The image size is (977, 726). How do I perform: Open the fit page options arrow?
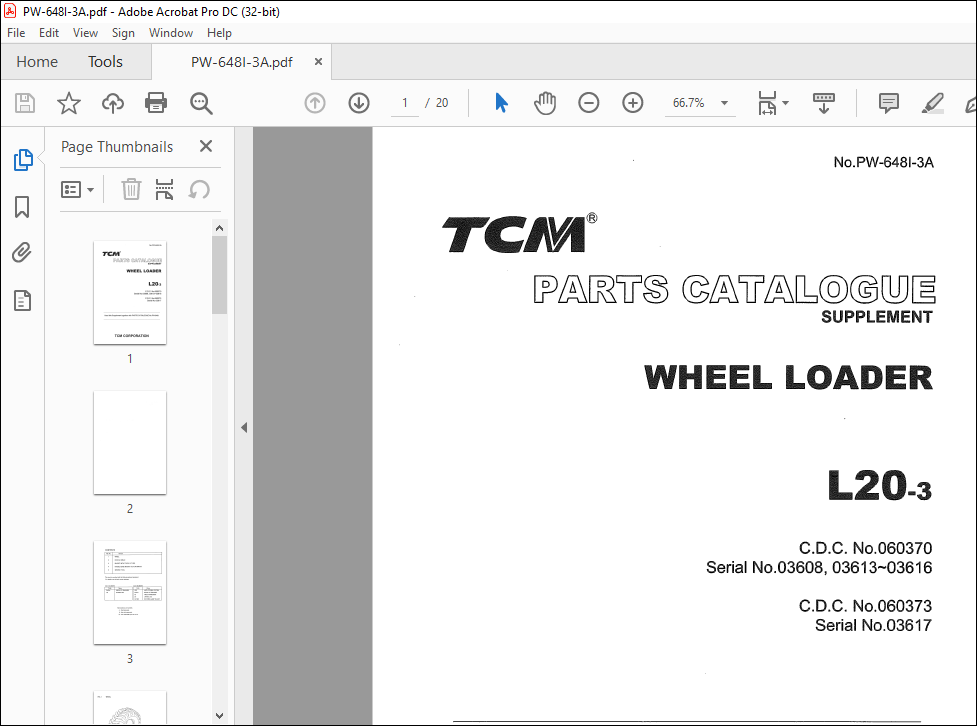tap(785, 103)
